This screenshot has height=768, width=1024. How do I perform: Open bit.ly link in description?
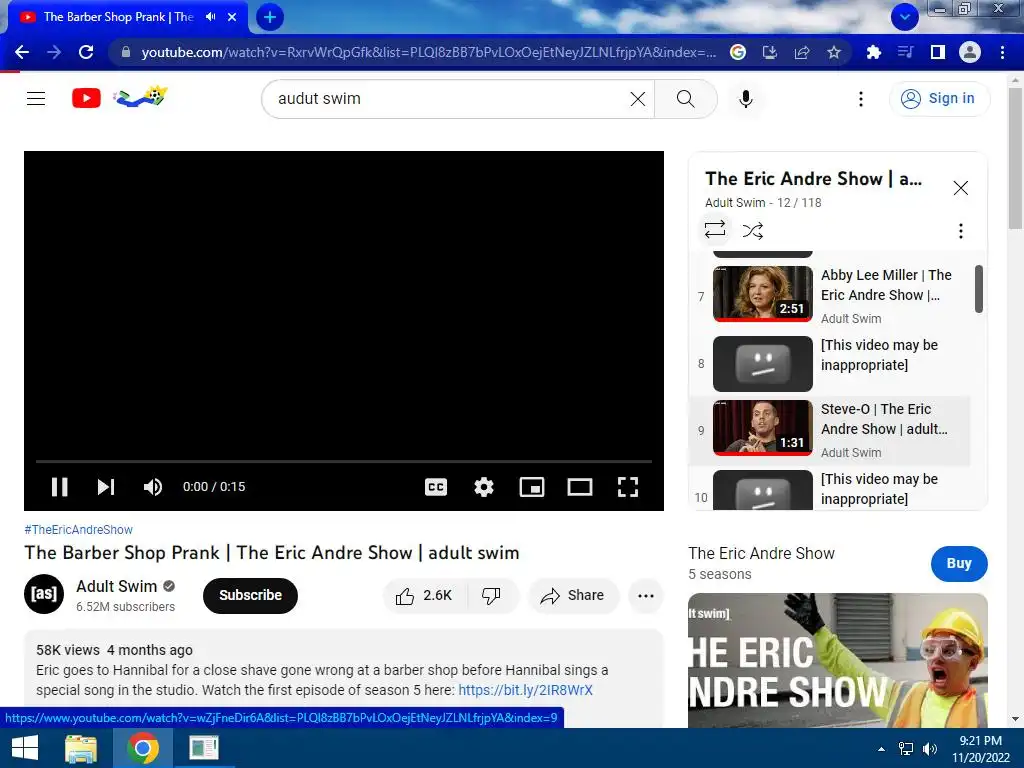pyautogui.click(x=525, y=690)
